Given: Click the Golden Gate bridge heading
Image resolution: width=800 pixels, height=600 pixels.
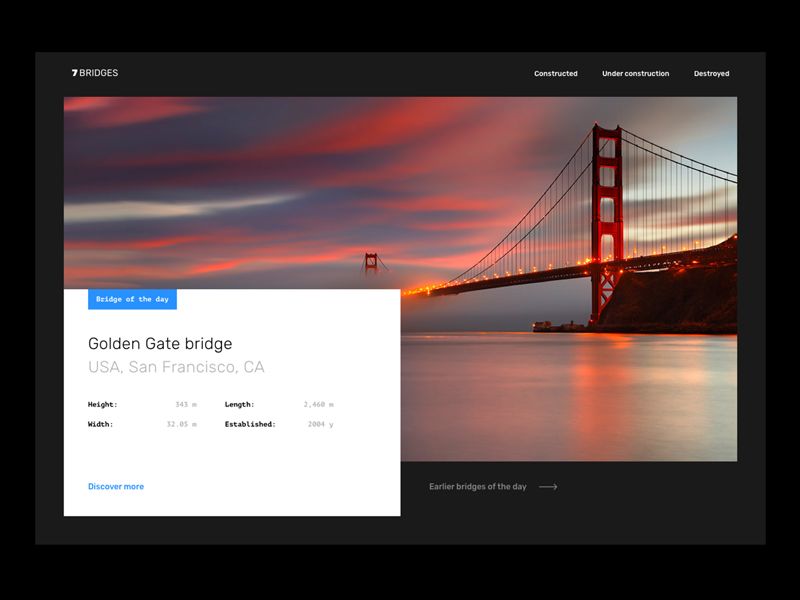Looking at the screenshot, I should coord(160,344).
